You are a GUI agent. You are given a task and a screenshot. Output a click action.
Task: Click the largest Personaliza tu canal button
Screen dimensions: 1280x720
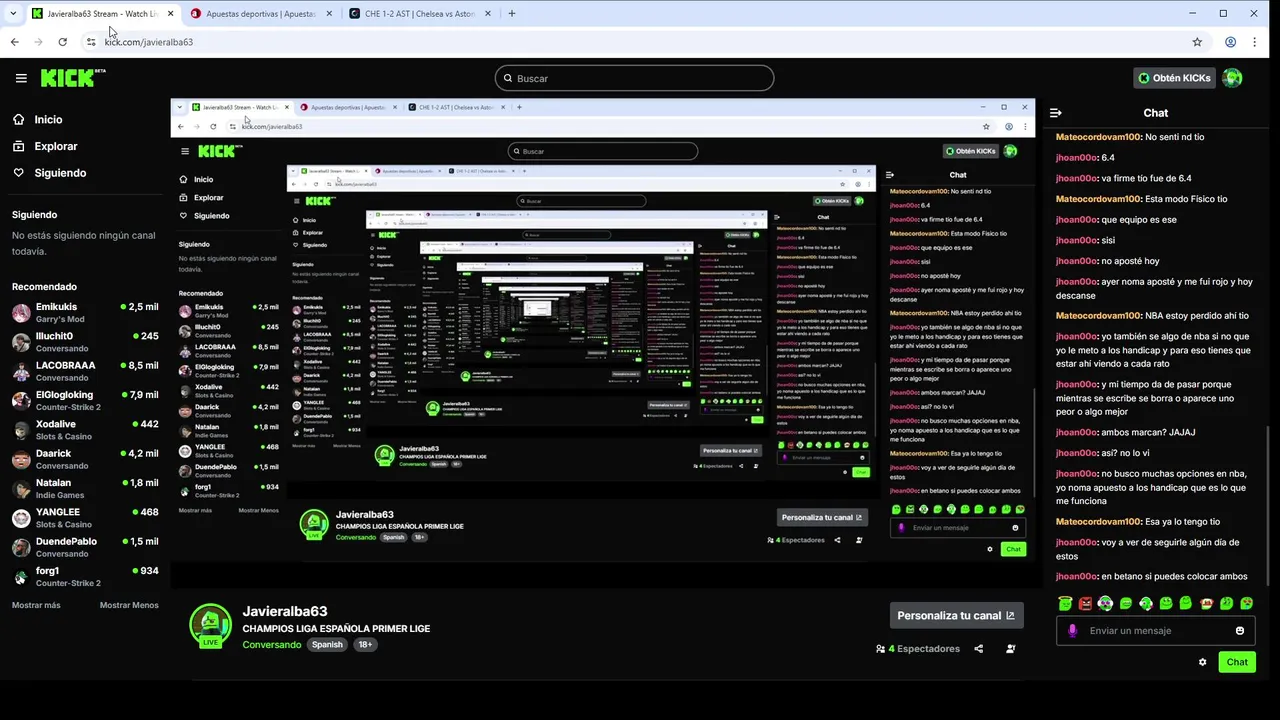[956, 616]
